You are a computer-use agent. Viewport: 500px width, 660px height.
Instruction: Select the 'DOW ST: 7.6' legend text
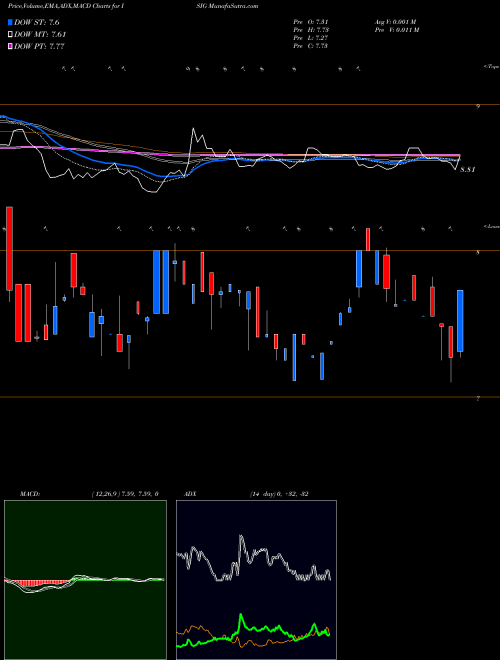37,23
